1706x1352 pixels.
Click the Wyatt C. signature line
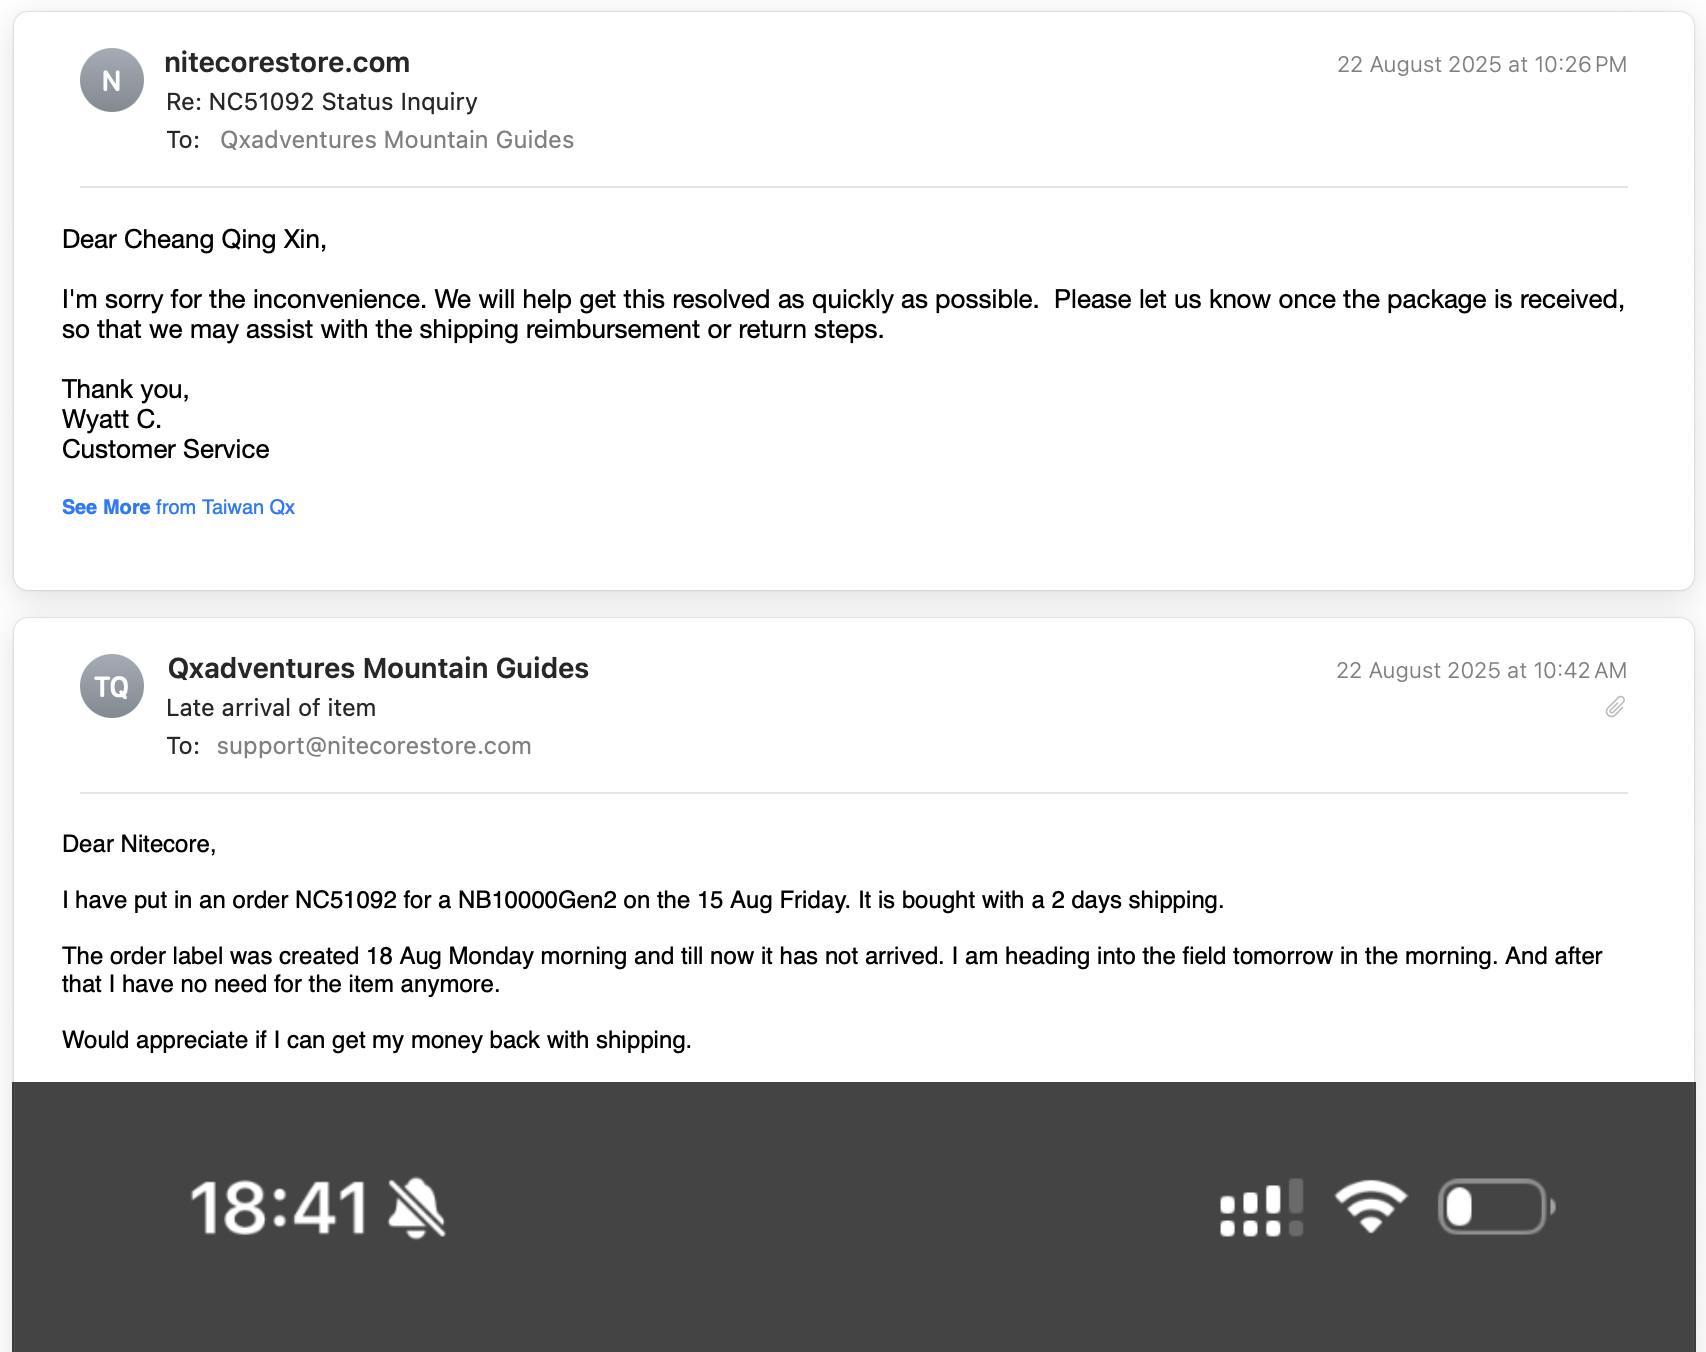pos(111,419)
